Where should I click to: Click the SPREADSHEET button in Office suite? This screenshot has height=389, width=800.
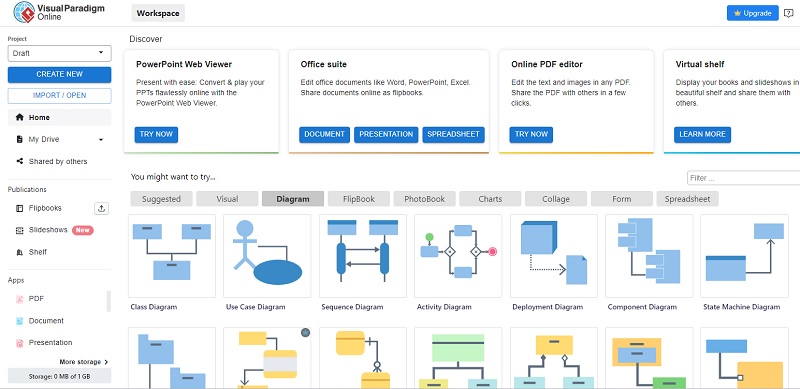(x=454, y=135)
